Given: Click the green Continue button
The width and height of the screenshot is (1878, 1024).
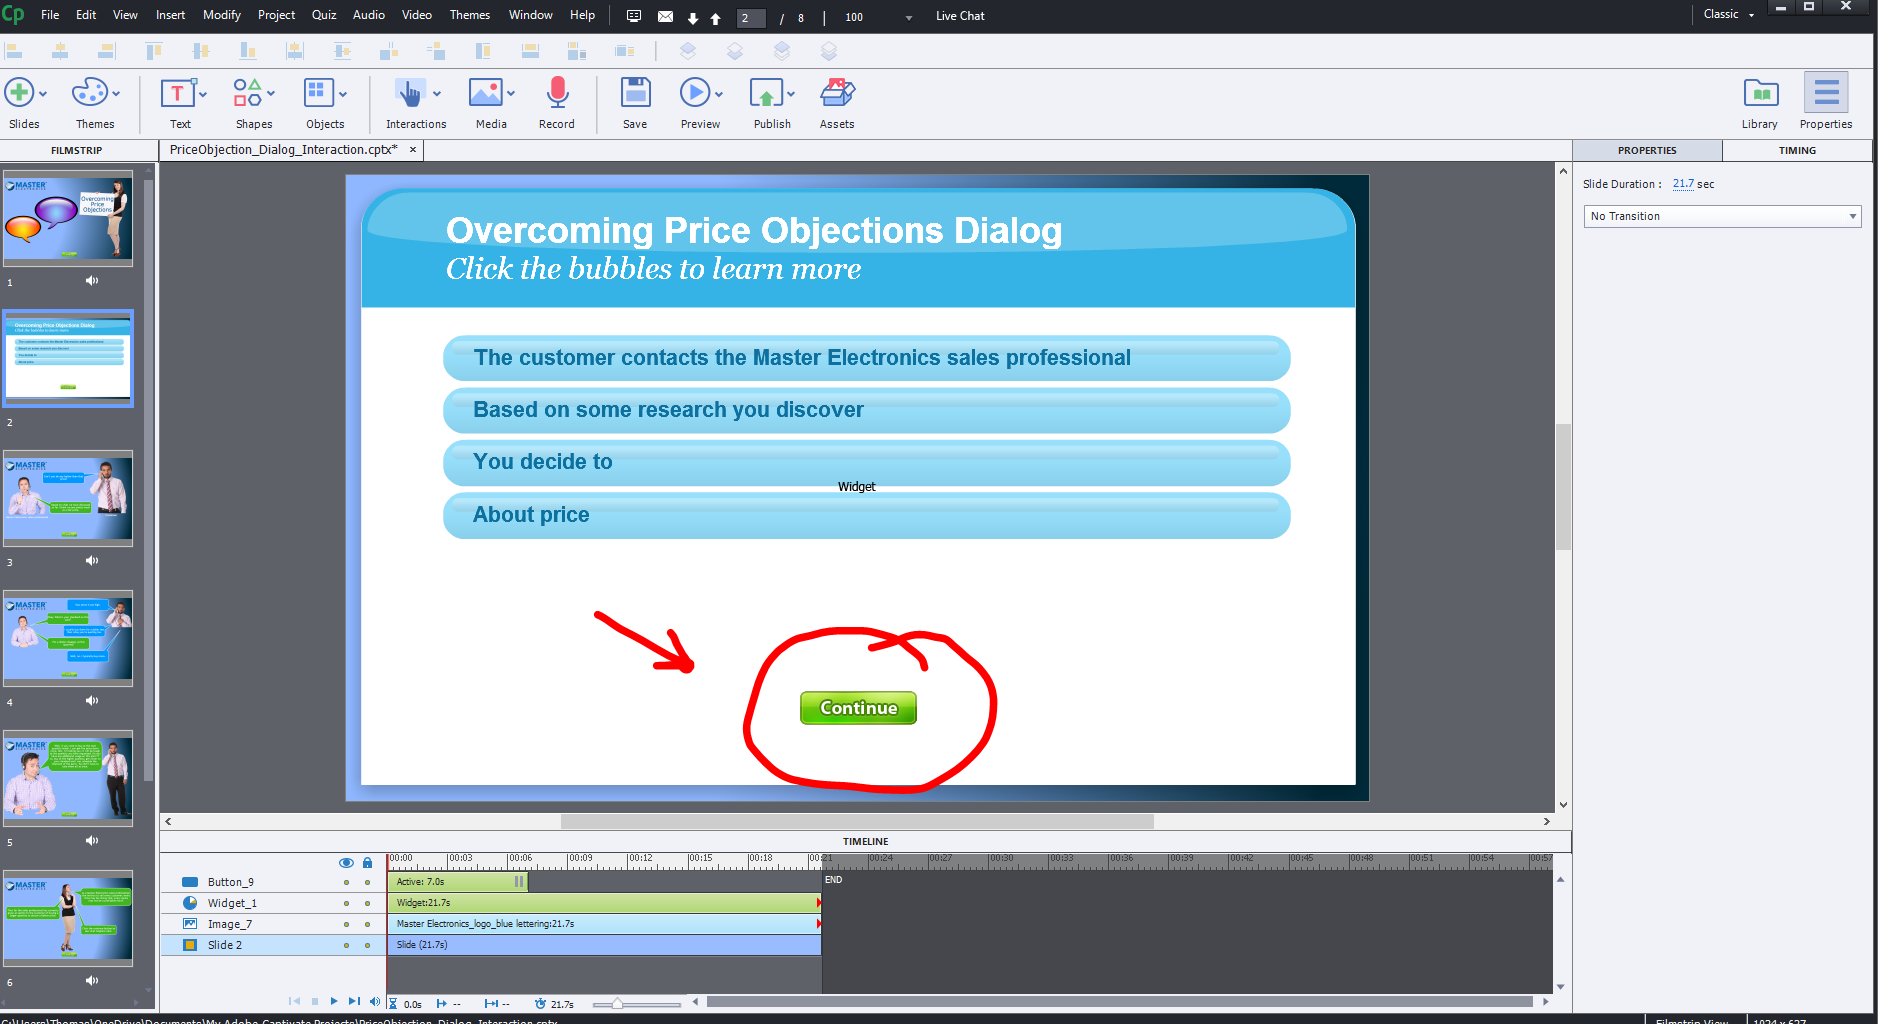Looking at the screenshot, I should [858, 708].
